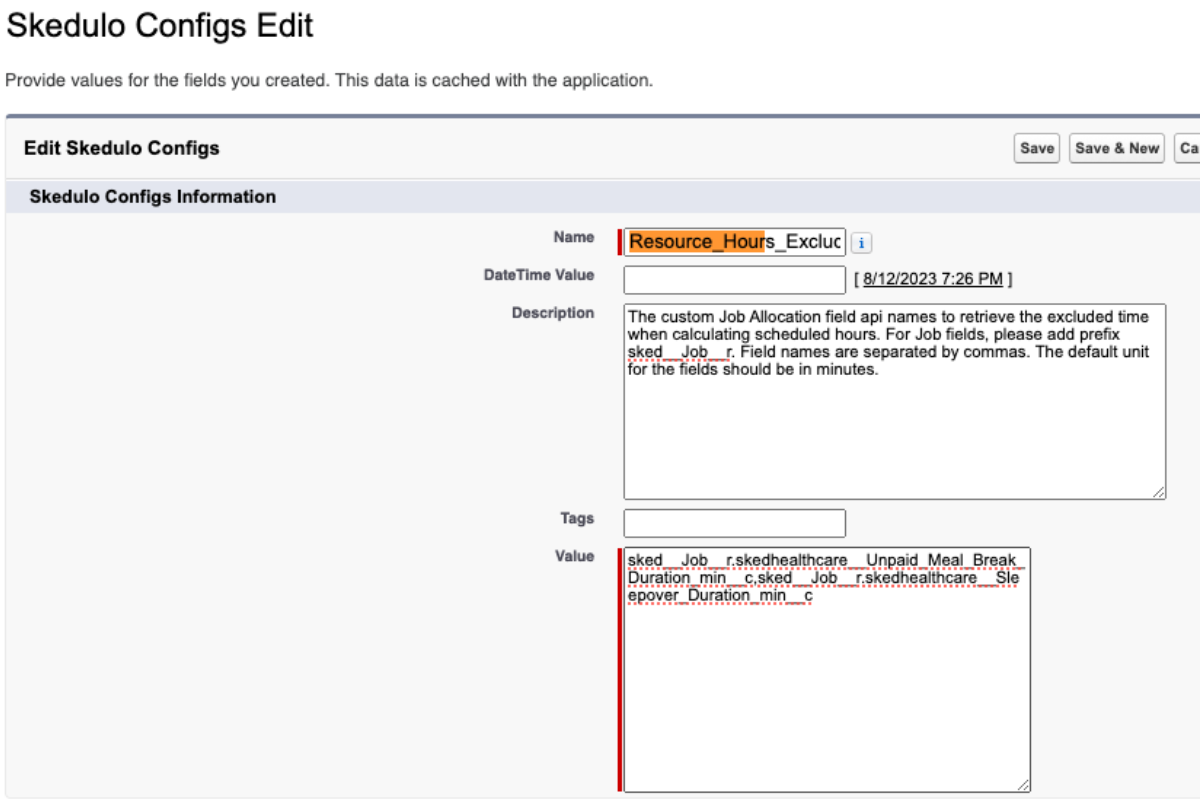Click the DateTime Value label
Viewport: 1201px width, 807px height.
click(539, 275)
